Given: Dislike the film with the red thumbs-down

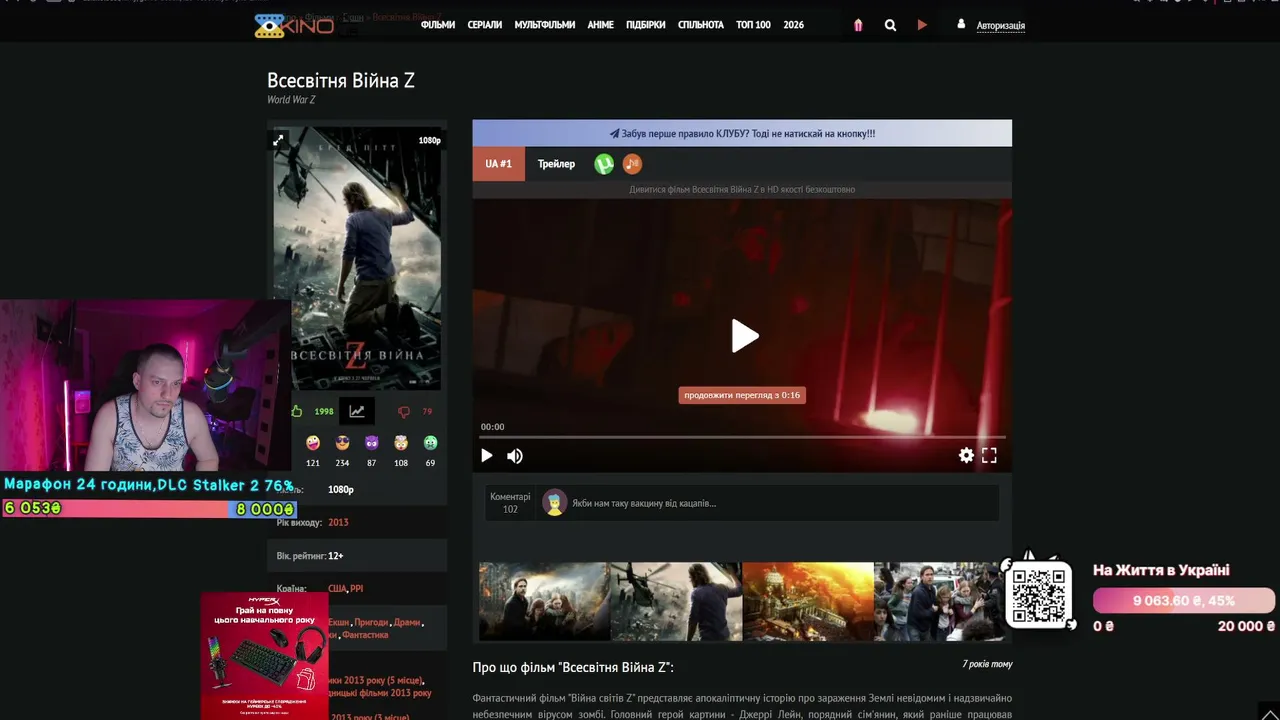Looking at the screenshot, I should [x=404, y=411].
